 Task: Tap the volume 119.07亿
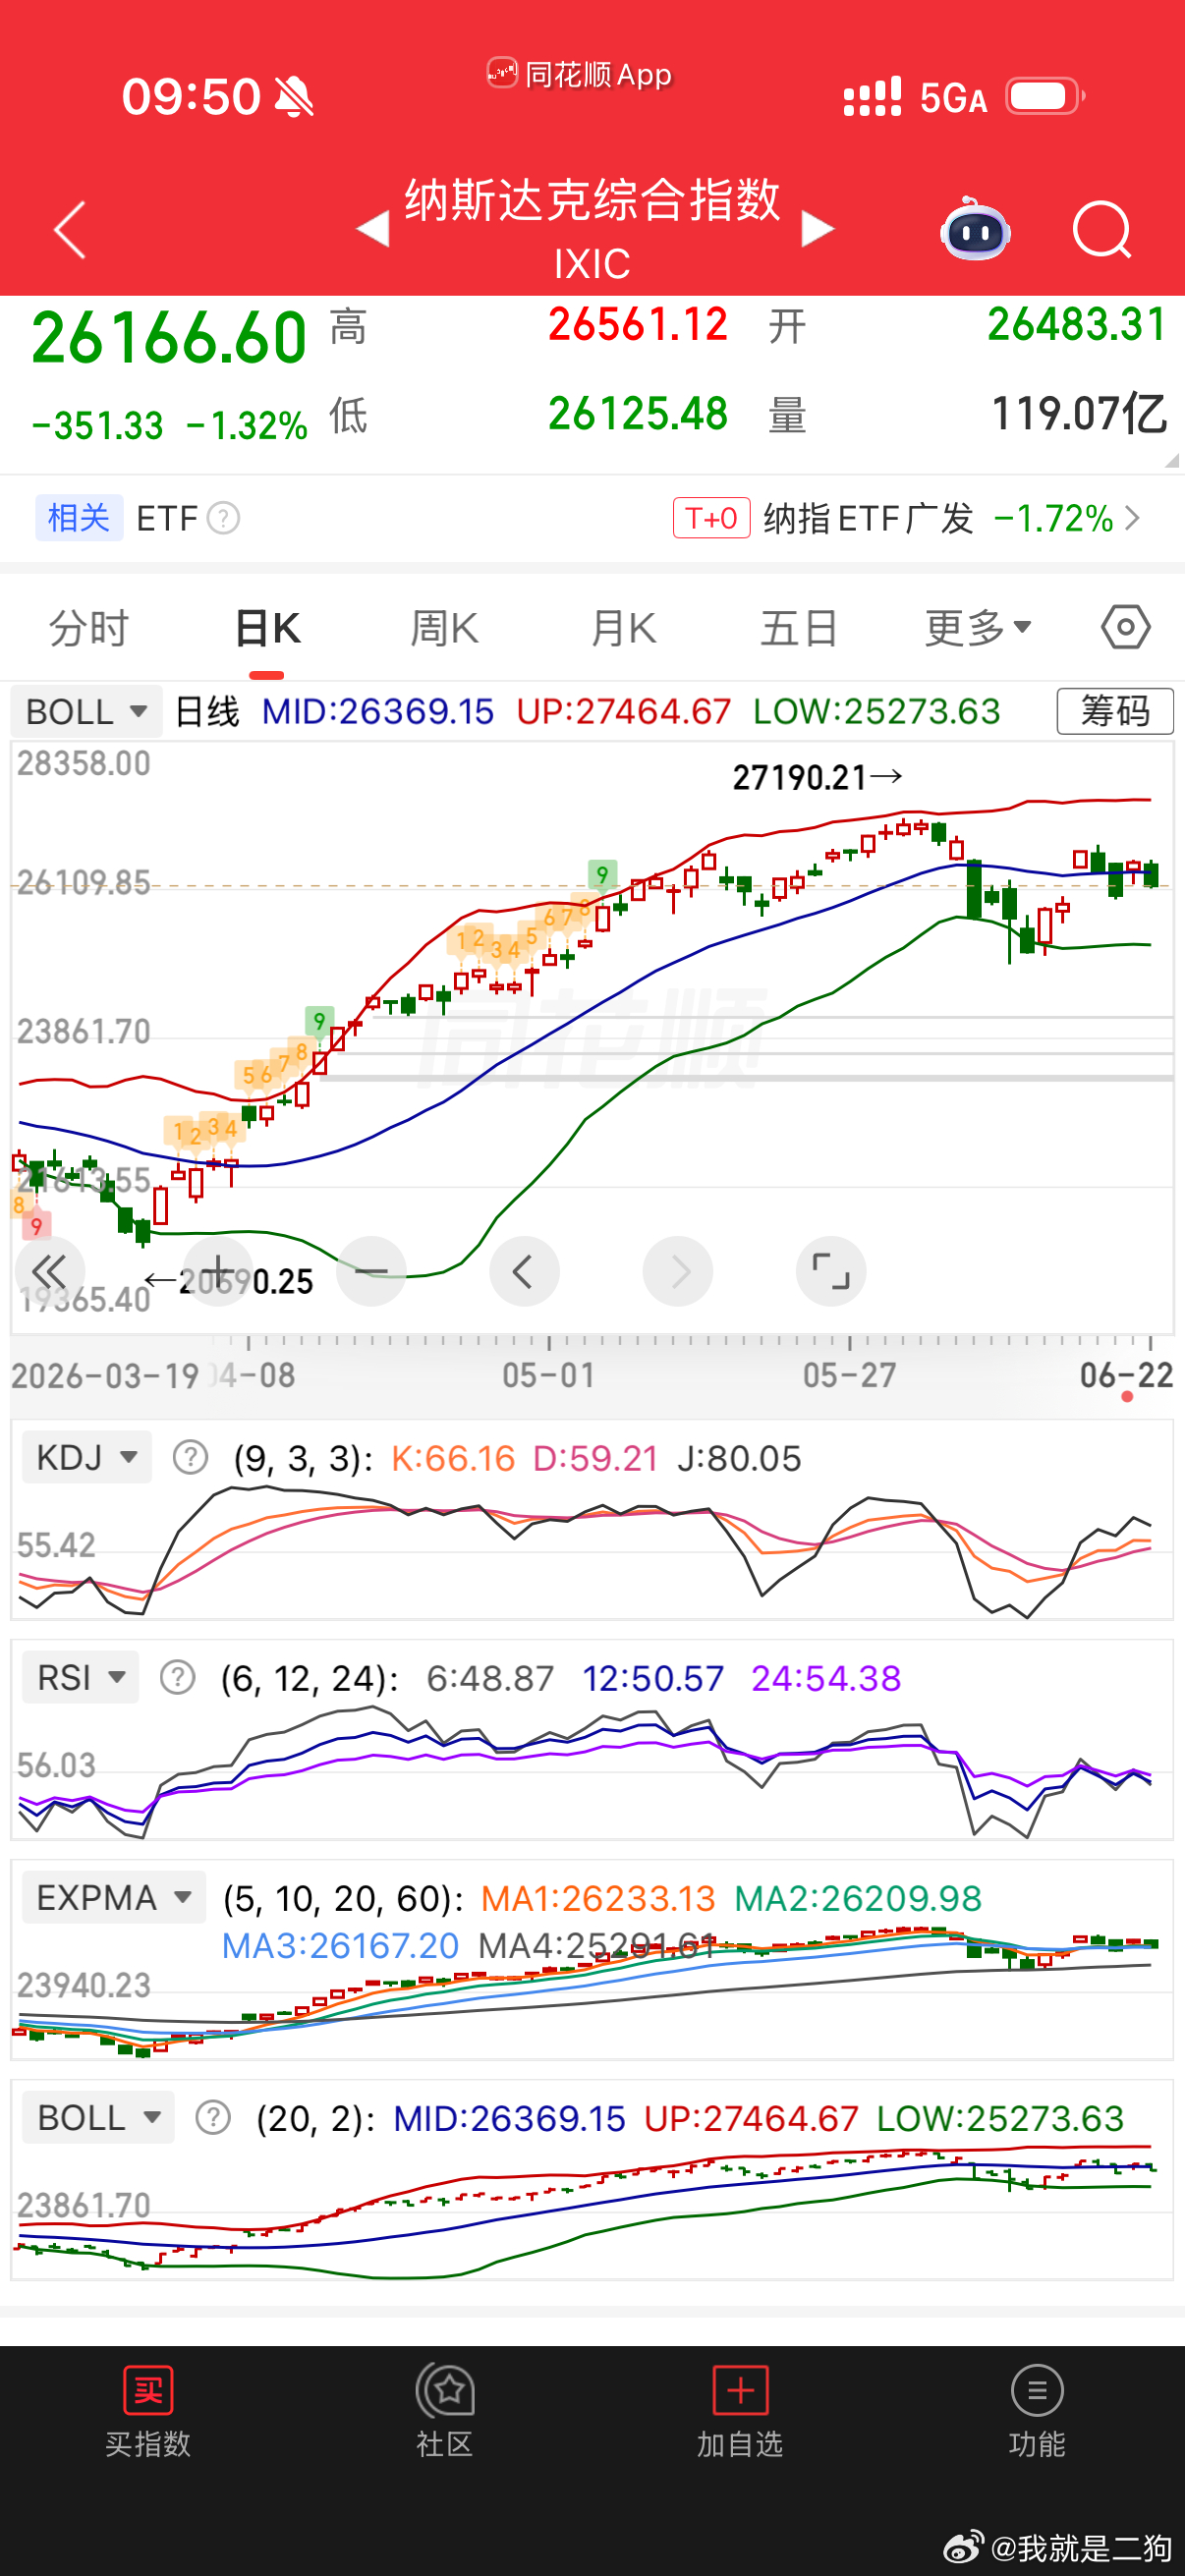pos(1079,414)
